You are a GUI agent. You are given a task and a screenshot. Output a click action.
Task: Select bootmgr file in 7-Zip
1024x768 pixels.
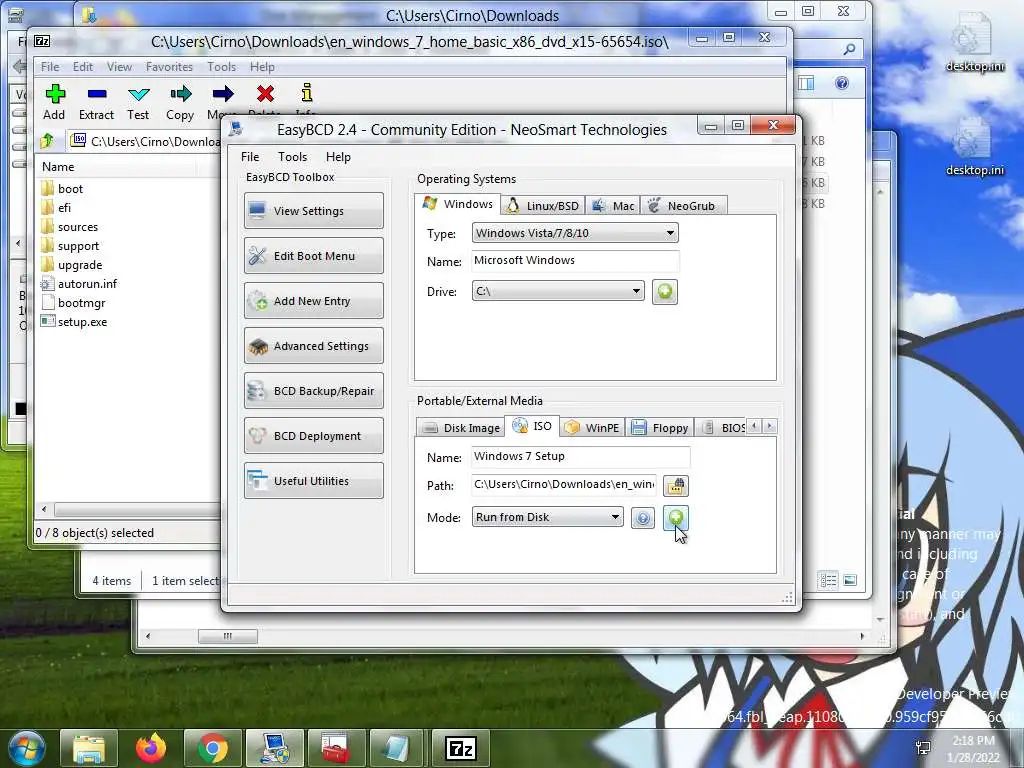pos(73,302)
